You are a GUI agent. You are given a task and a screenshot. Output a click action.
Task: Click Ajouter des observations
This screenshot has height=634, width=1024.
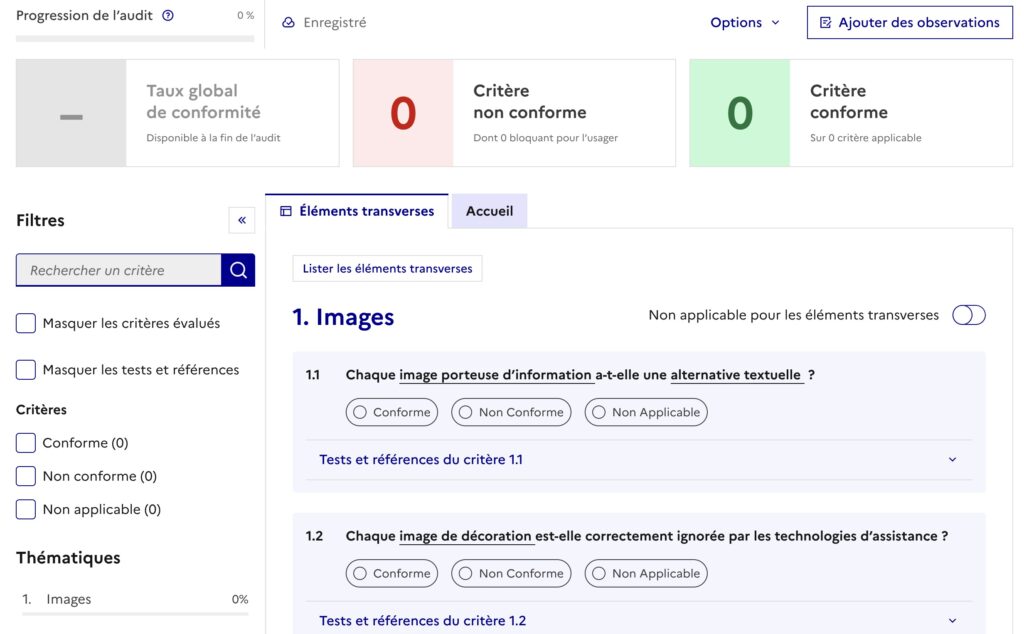pos(909,21)
